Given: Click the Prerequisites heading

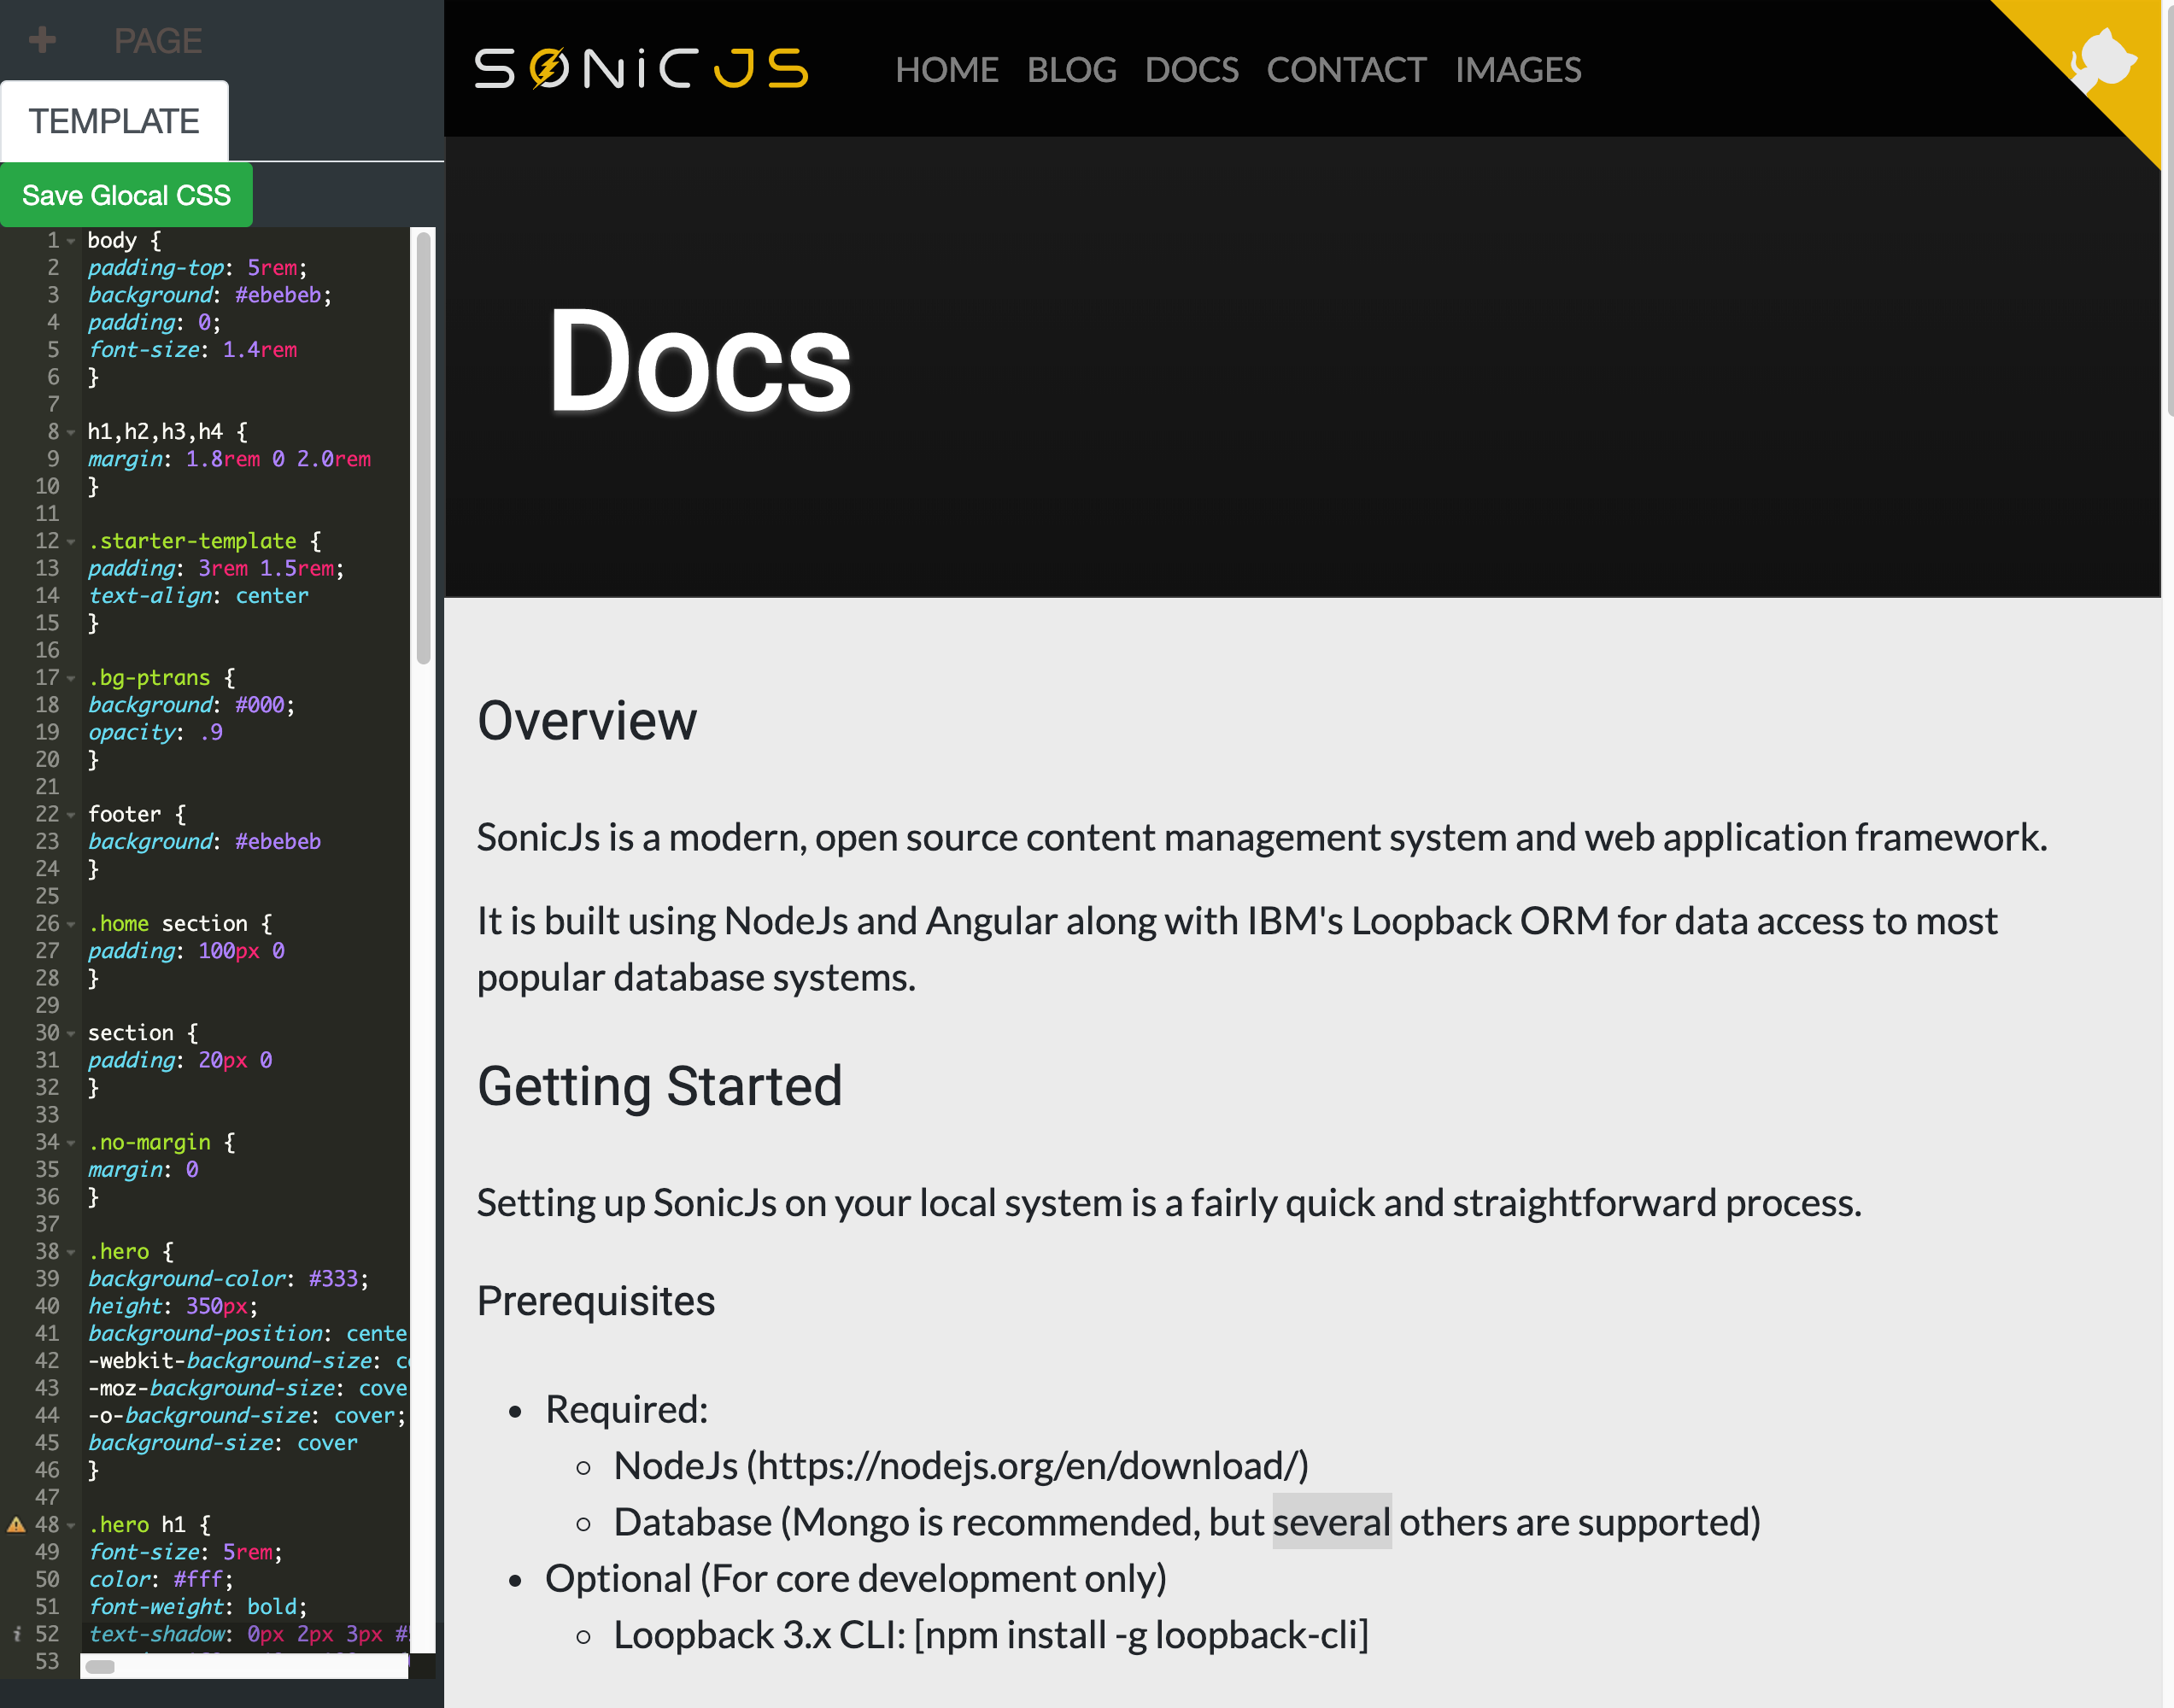Looking at the screenshot, I should (x=596, y=1301).
